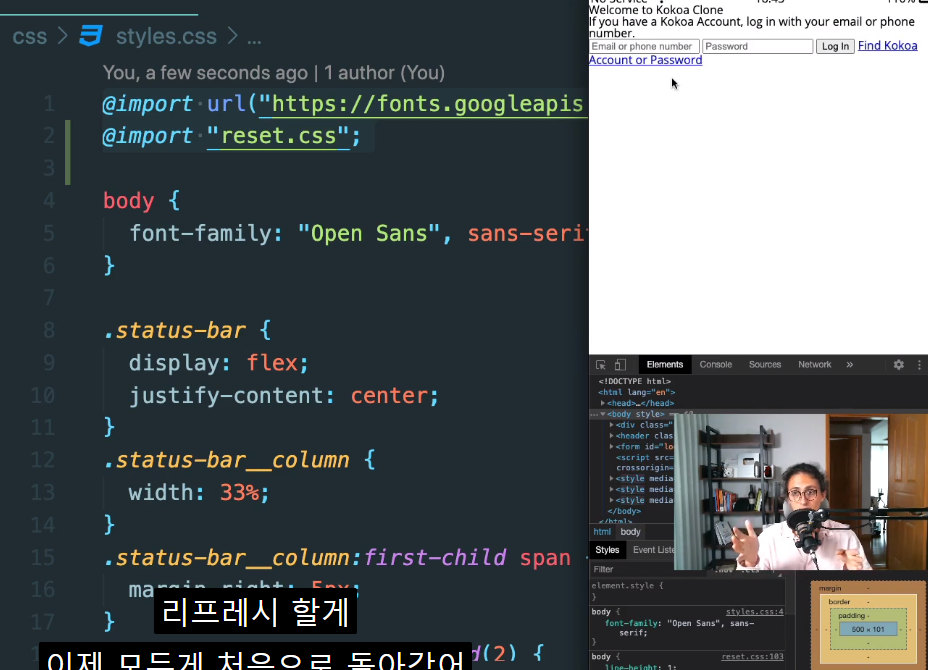Click the width: 33% value
This screenshot has height=670, width=928.
(240, 492)
